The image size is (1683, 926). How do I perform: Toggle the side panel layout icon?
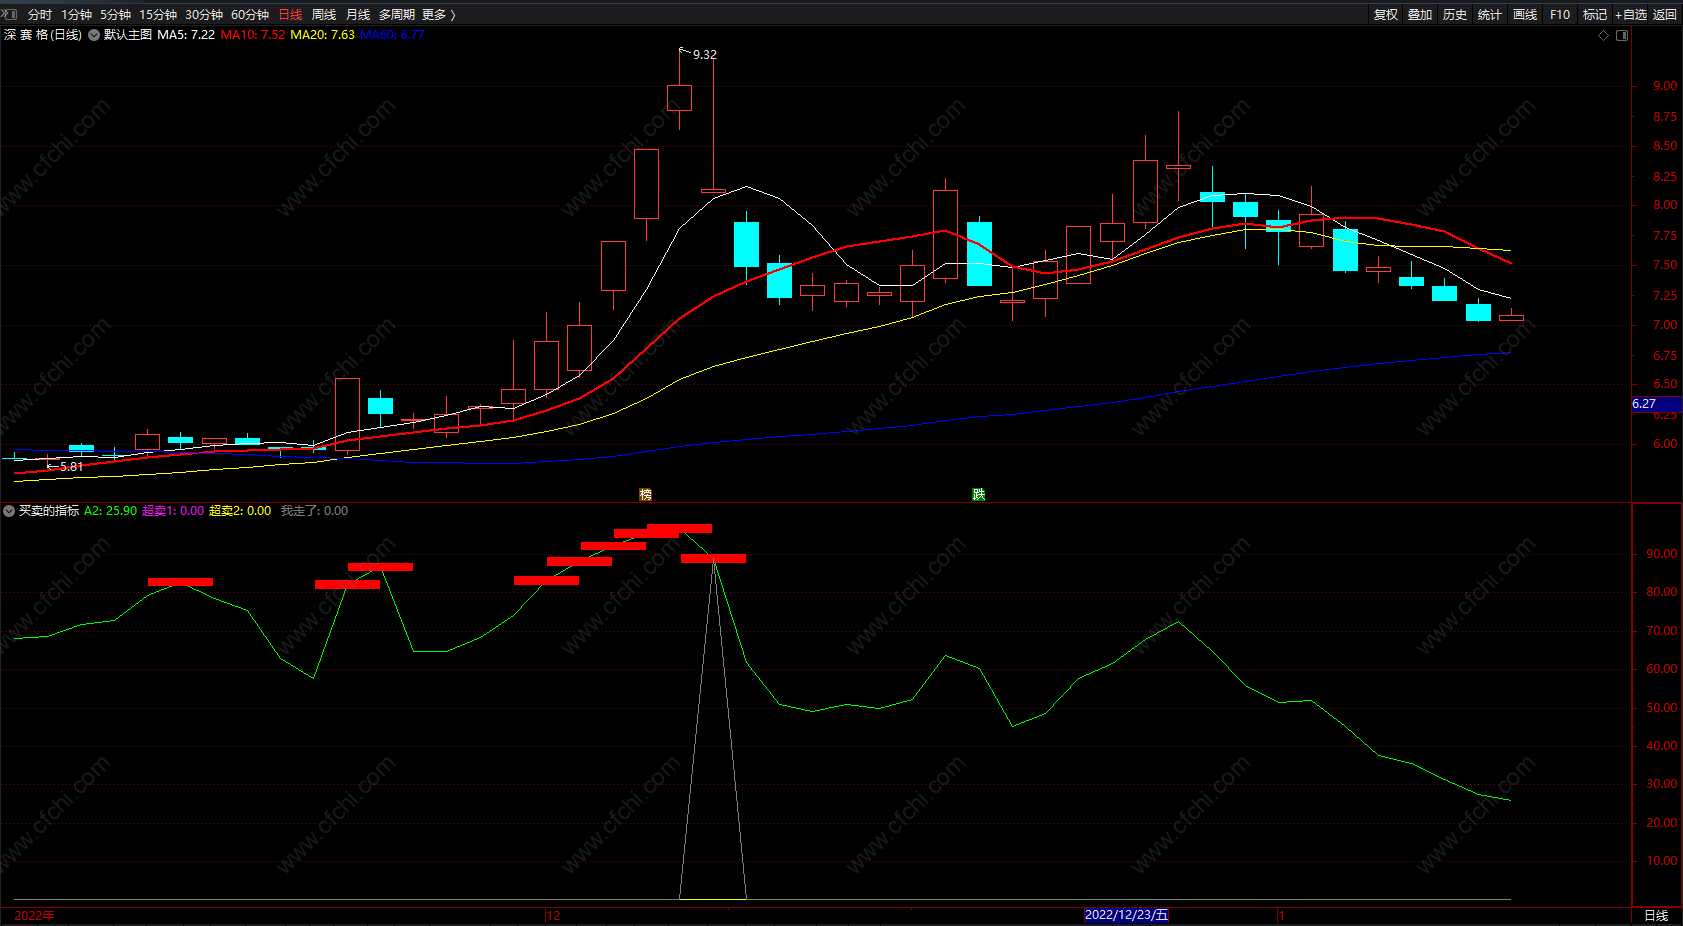pos(1622,35)
